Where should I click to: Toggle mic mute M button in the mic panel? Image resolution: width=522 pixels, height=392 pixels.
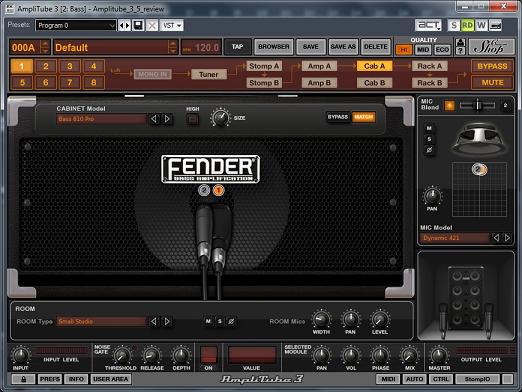pyautogui.click(x=429, y=128)
